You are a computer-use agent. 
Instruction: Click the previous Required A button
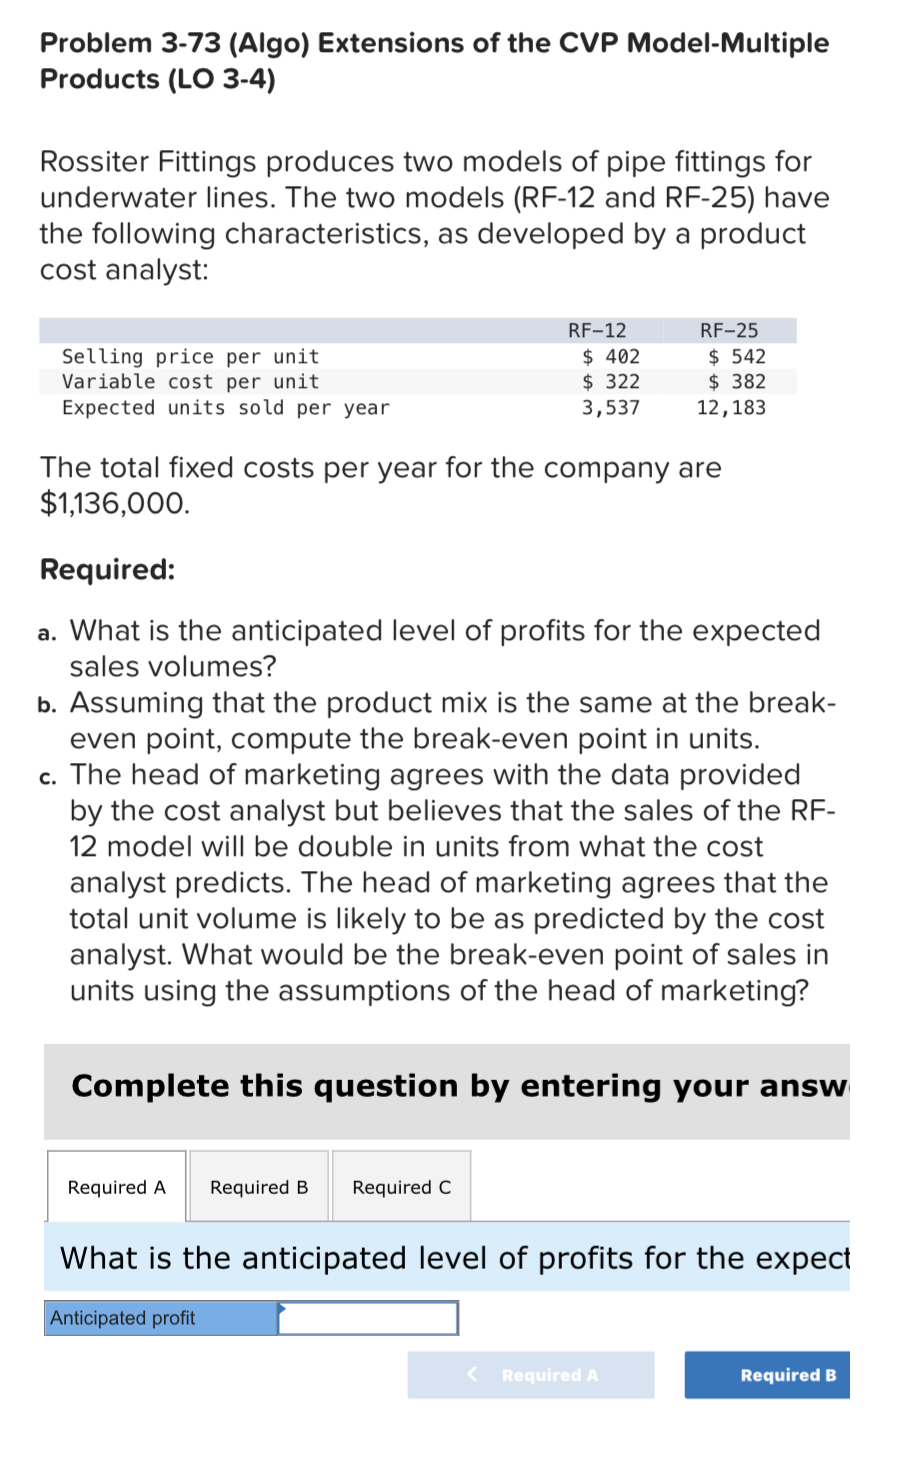point(530,1374)
